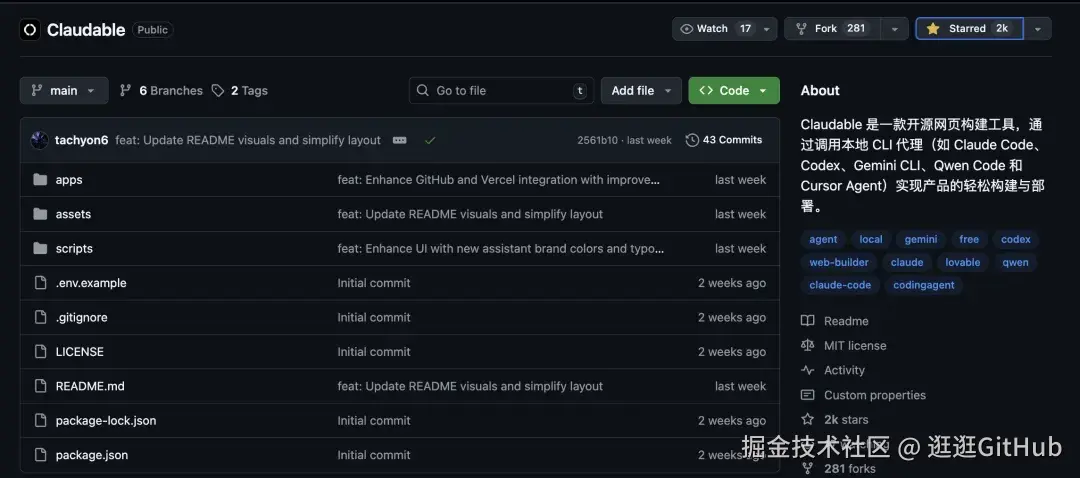The width and height of the screenshot is (1080, 478).
Task: Click the Activity pulse icon link
Action: pos(808,370)
